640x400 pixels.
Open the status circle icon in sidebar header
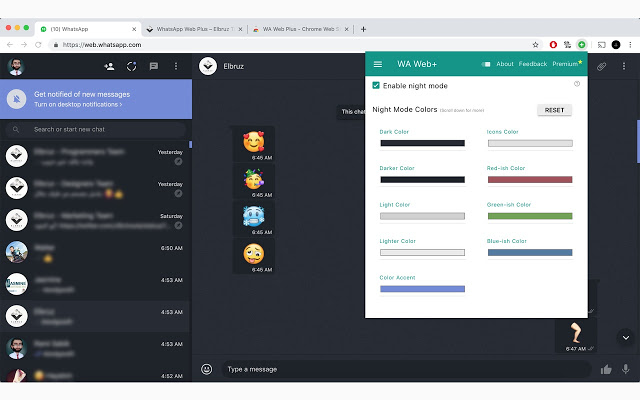(130, 66)
